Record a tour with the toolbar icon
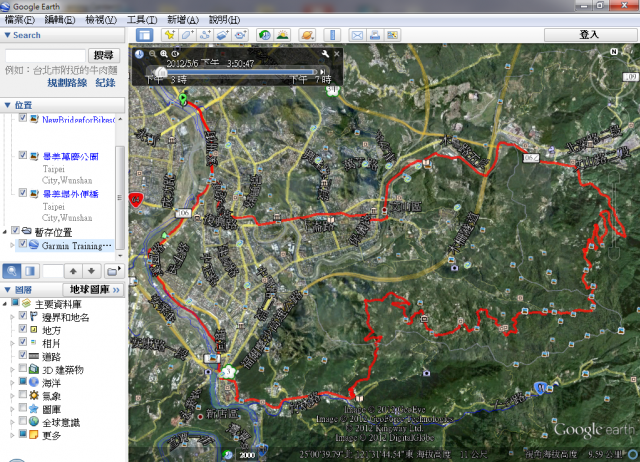This screenshot has width=640, height=462. (x=241, y=35)
